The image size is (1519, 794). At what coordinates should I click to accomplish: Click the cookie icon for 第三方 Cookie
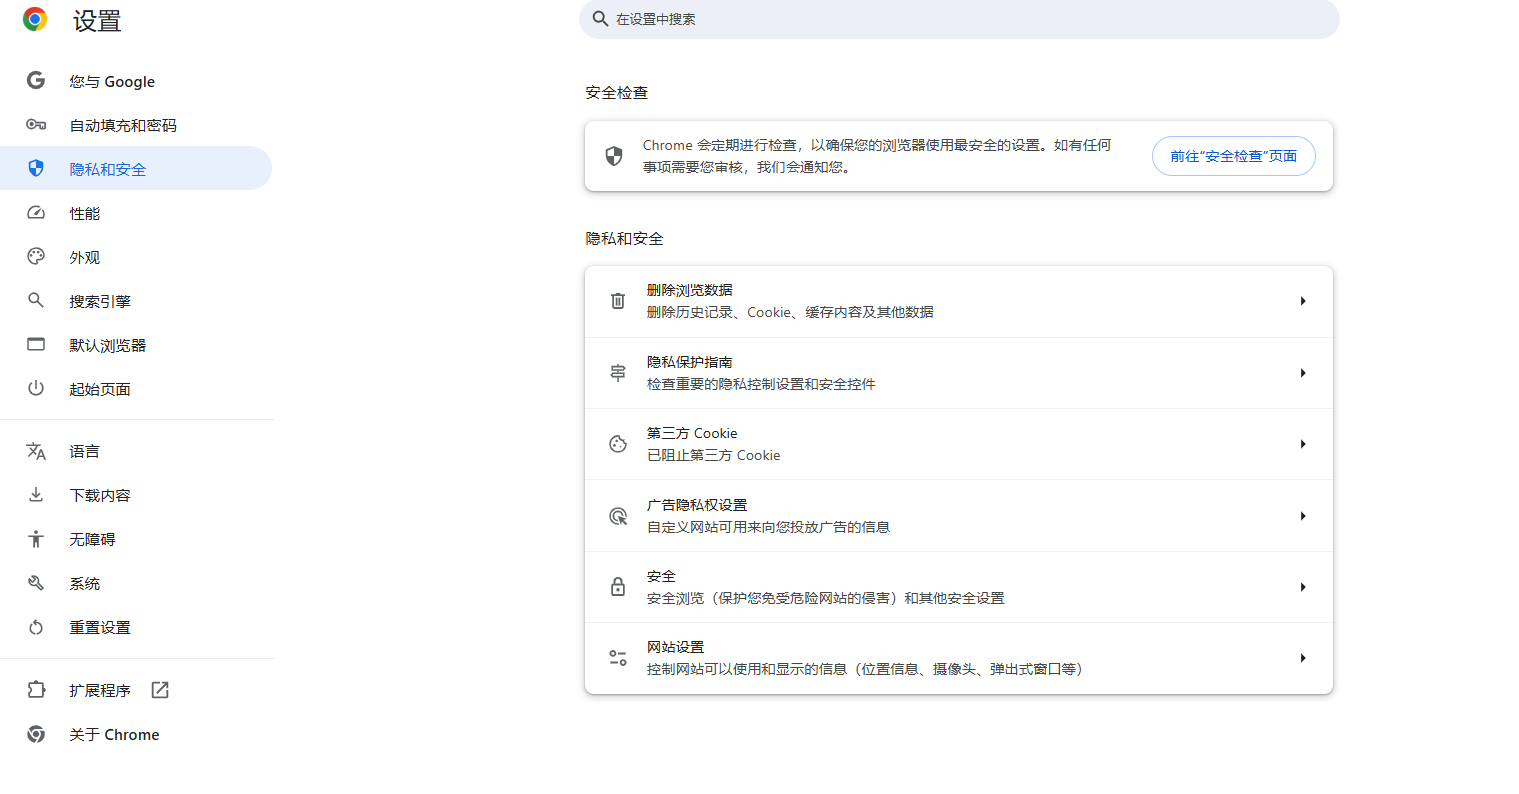click(x=618, y=444)
